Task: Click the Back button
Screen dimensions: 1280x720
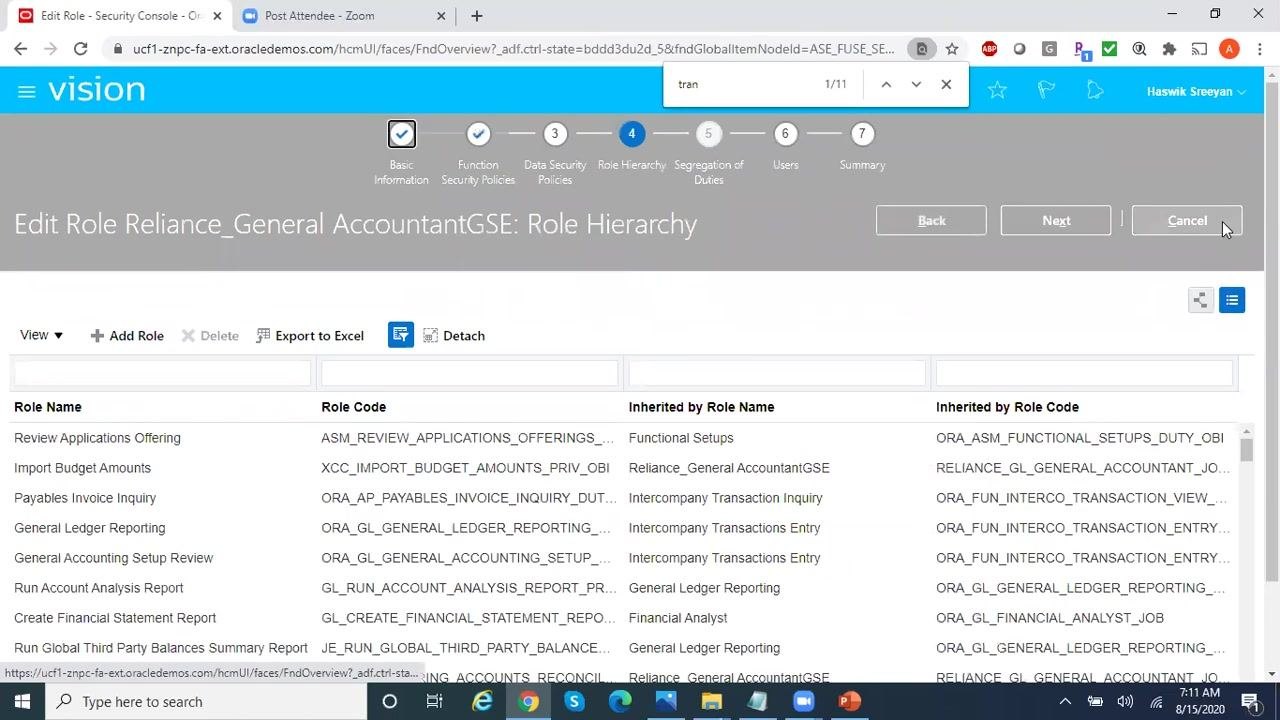Action: pos(931,221)
